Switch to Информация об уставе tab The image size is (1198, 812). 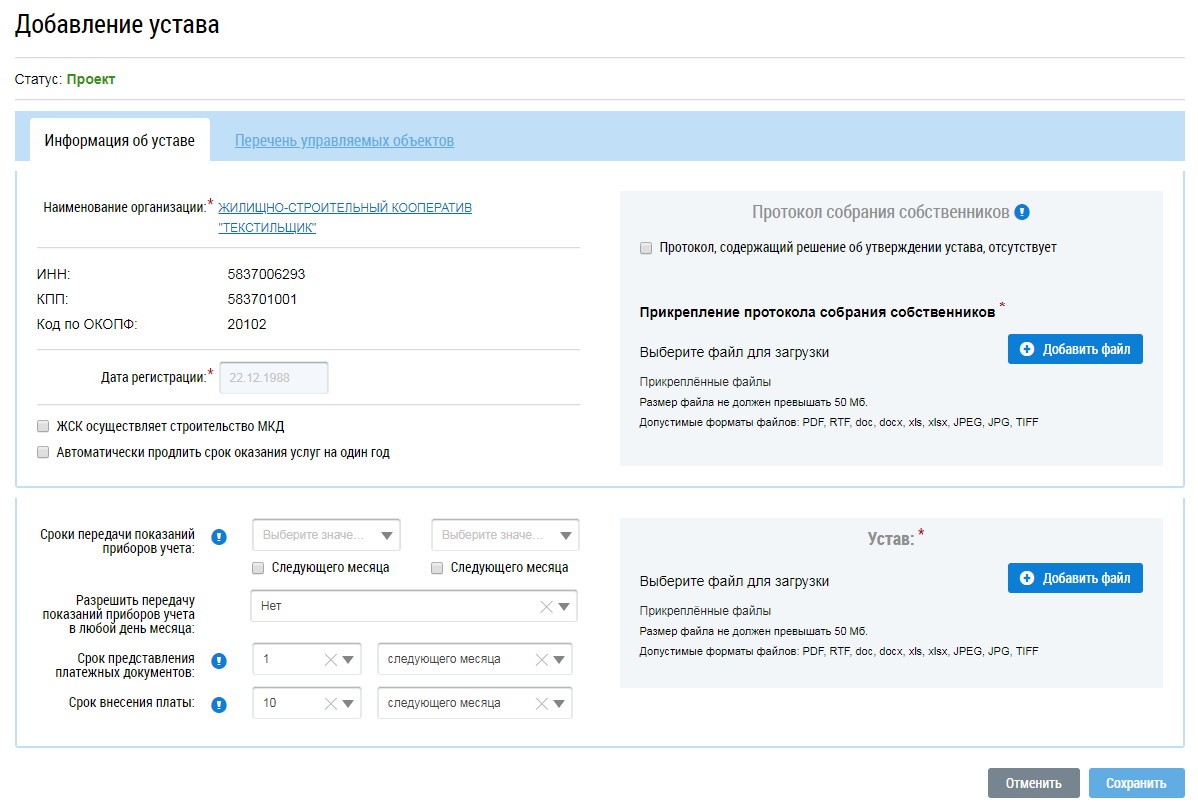click(x=119, y=141)
